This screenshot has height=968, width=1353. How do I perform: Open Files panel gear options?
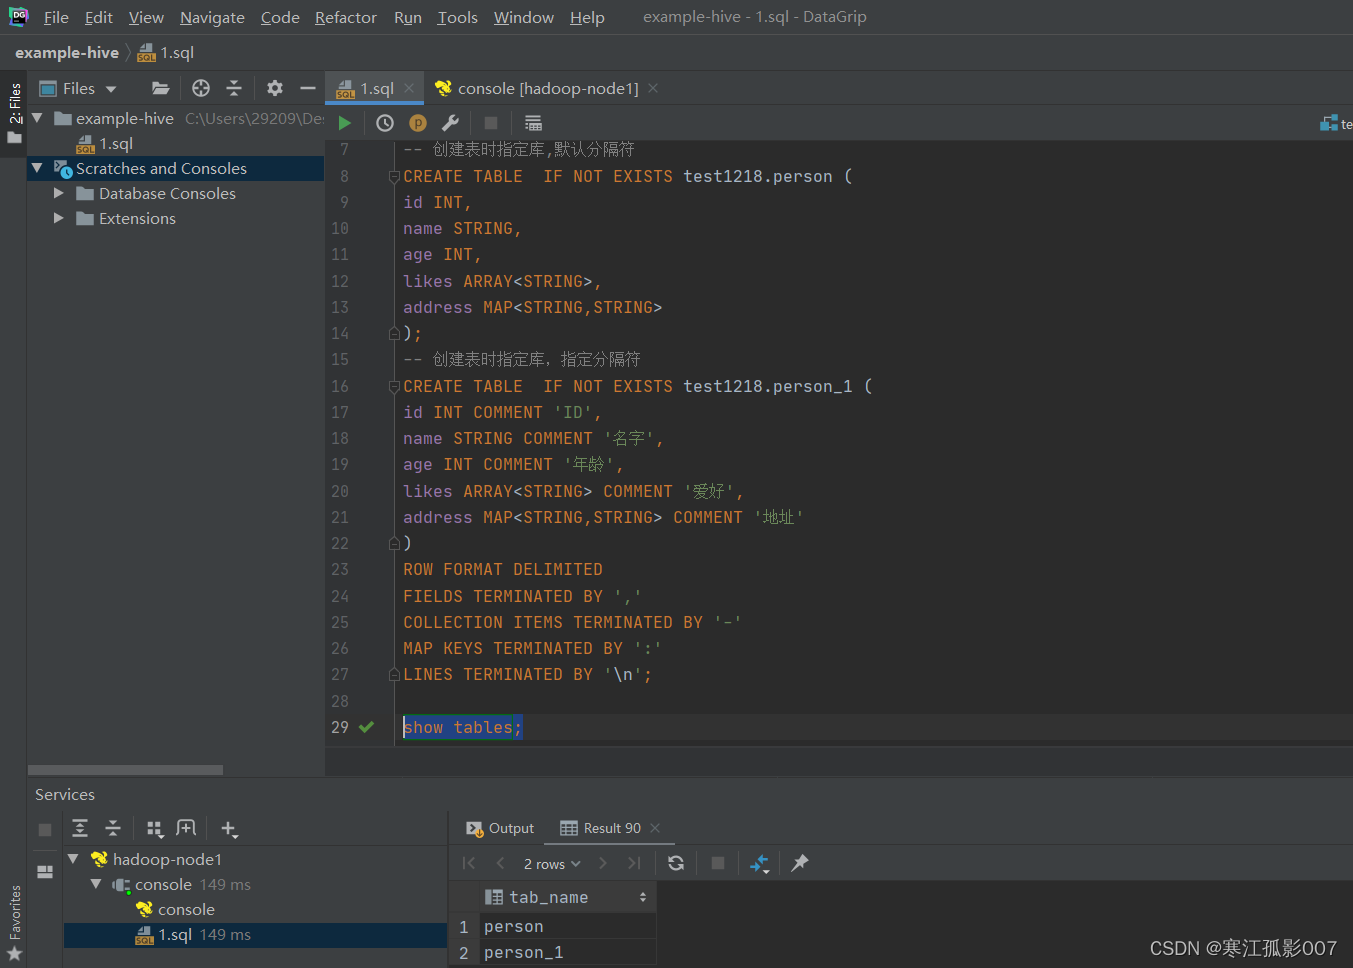coord(275,88)
